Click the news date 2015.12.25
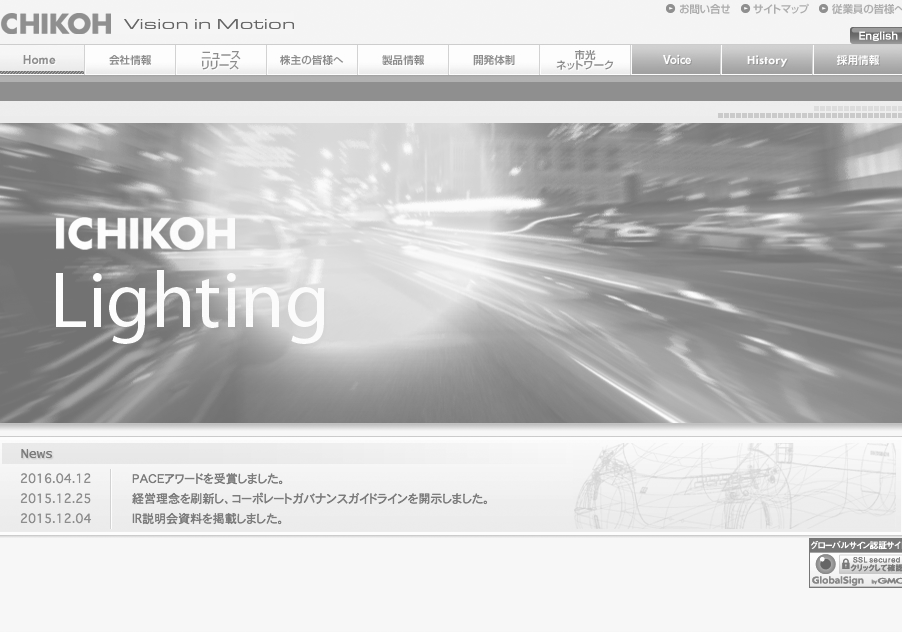902x632 pixels. [x=56, y=499]
